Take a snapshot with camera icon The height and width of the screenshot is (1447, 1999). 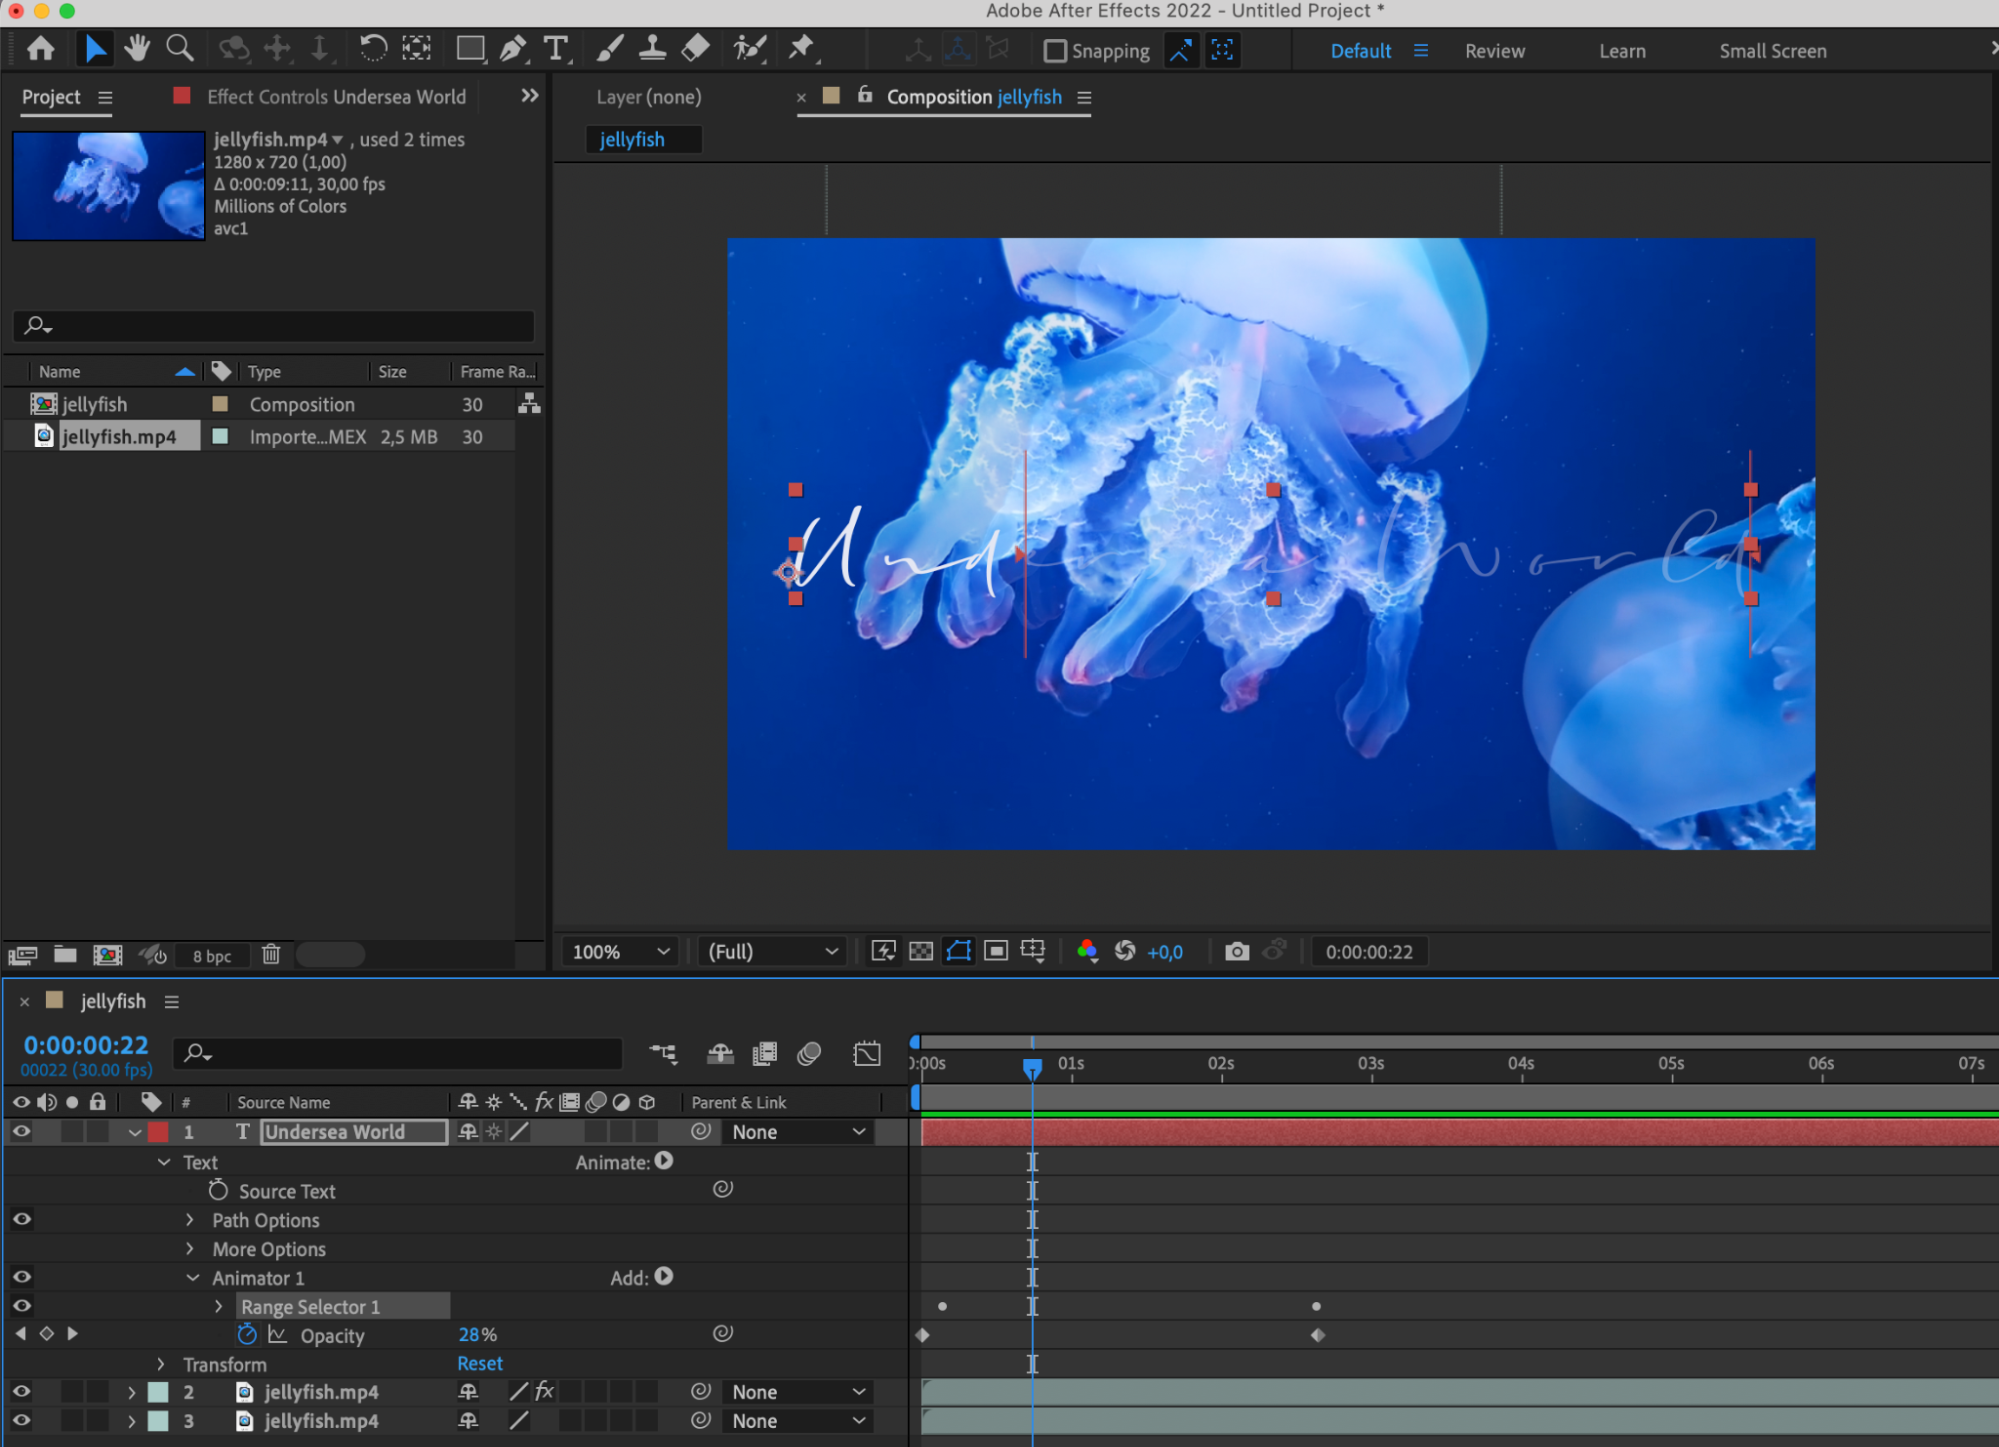(1237, 951)
